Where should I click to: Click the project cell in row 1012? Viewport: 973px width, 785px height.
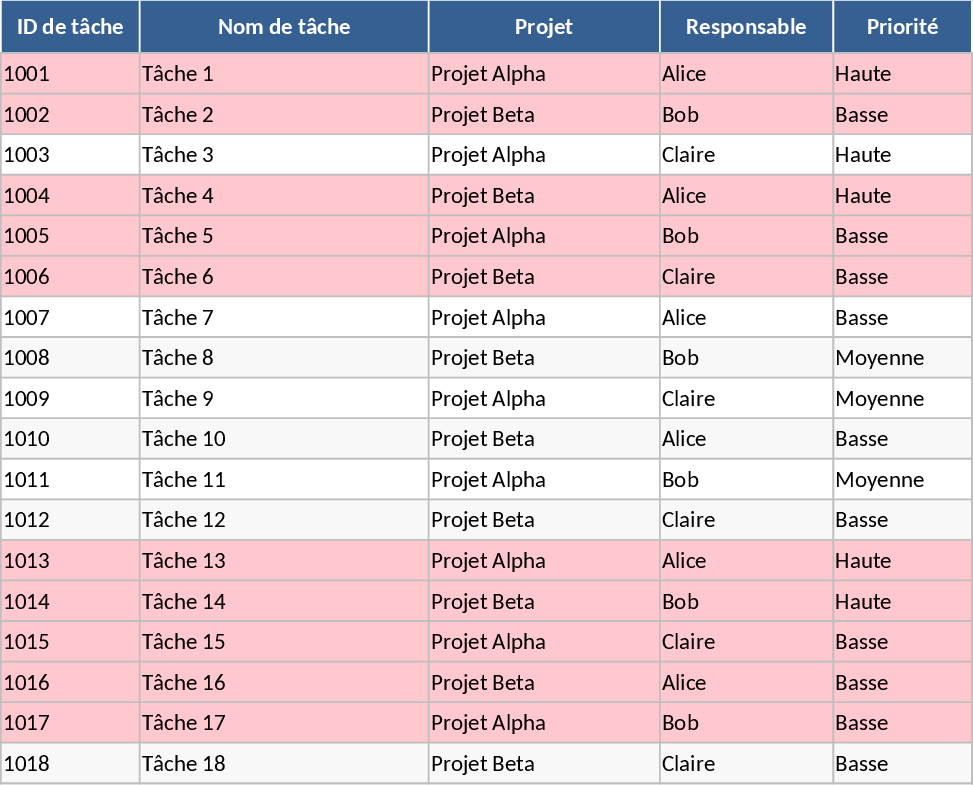coord(544,520)
